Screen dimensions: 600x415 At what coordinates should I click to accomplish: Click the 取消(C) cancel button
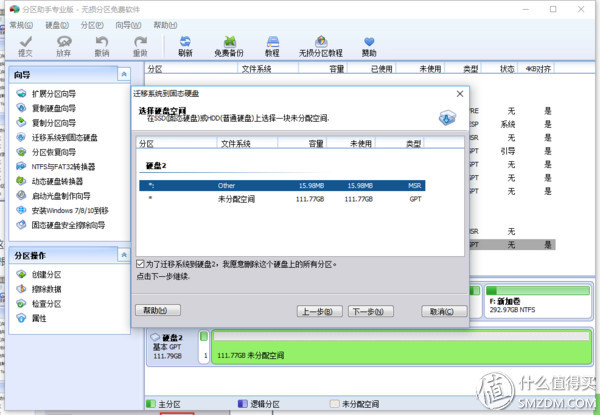(444, 312)
